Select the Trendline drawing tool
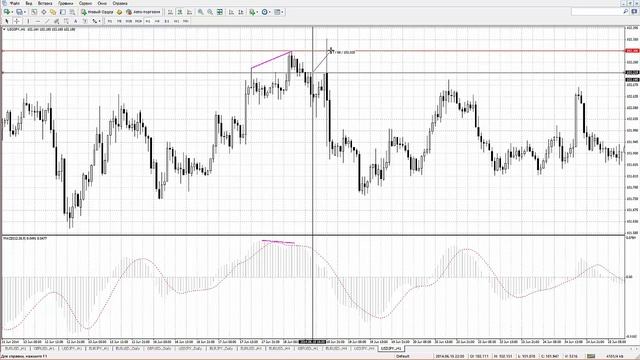 tap(47, 21)
